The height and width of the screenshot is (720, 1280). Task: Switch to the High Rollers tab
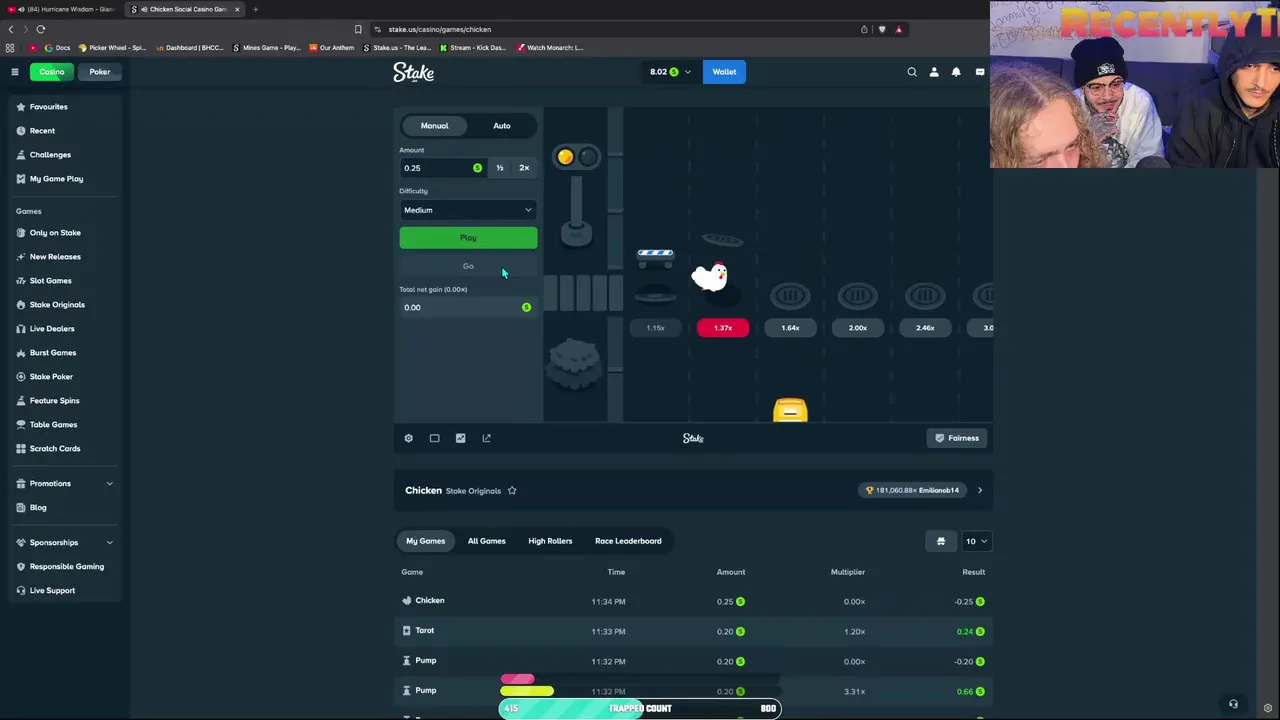coord(550,541)
